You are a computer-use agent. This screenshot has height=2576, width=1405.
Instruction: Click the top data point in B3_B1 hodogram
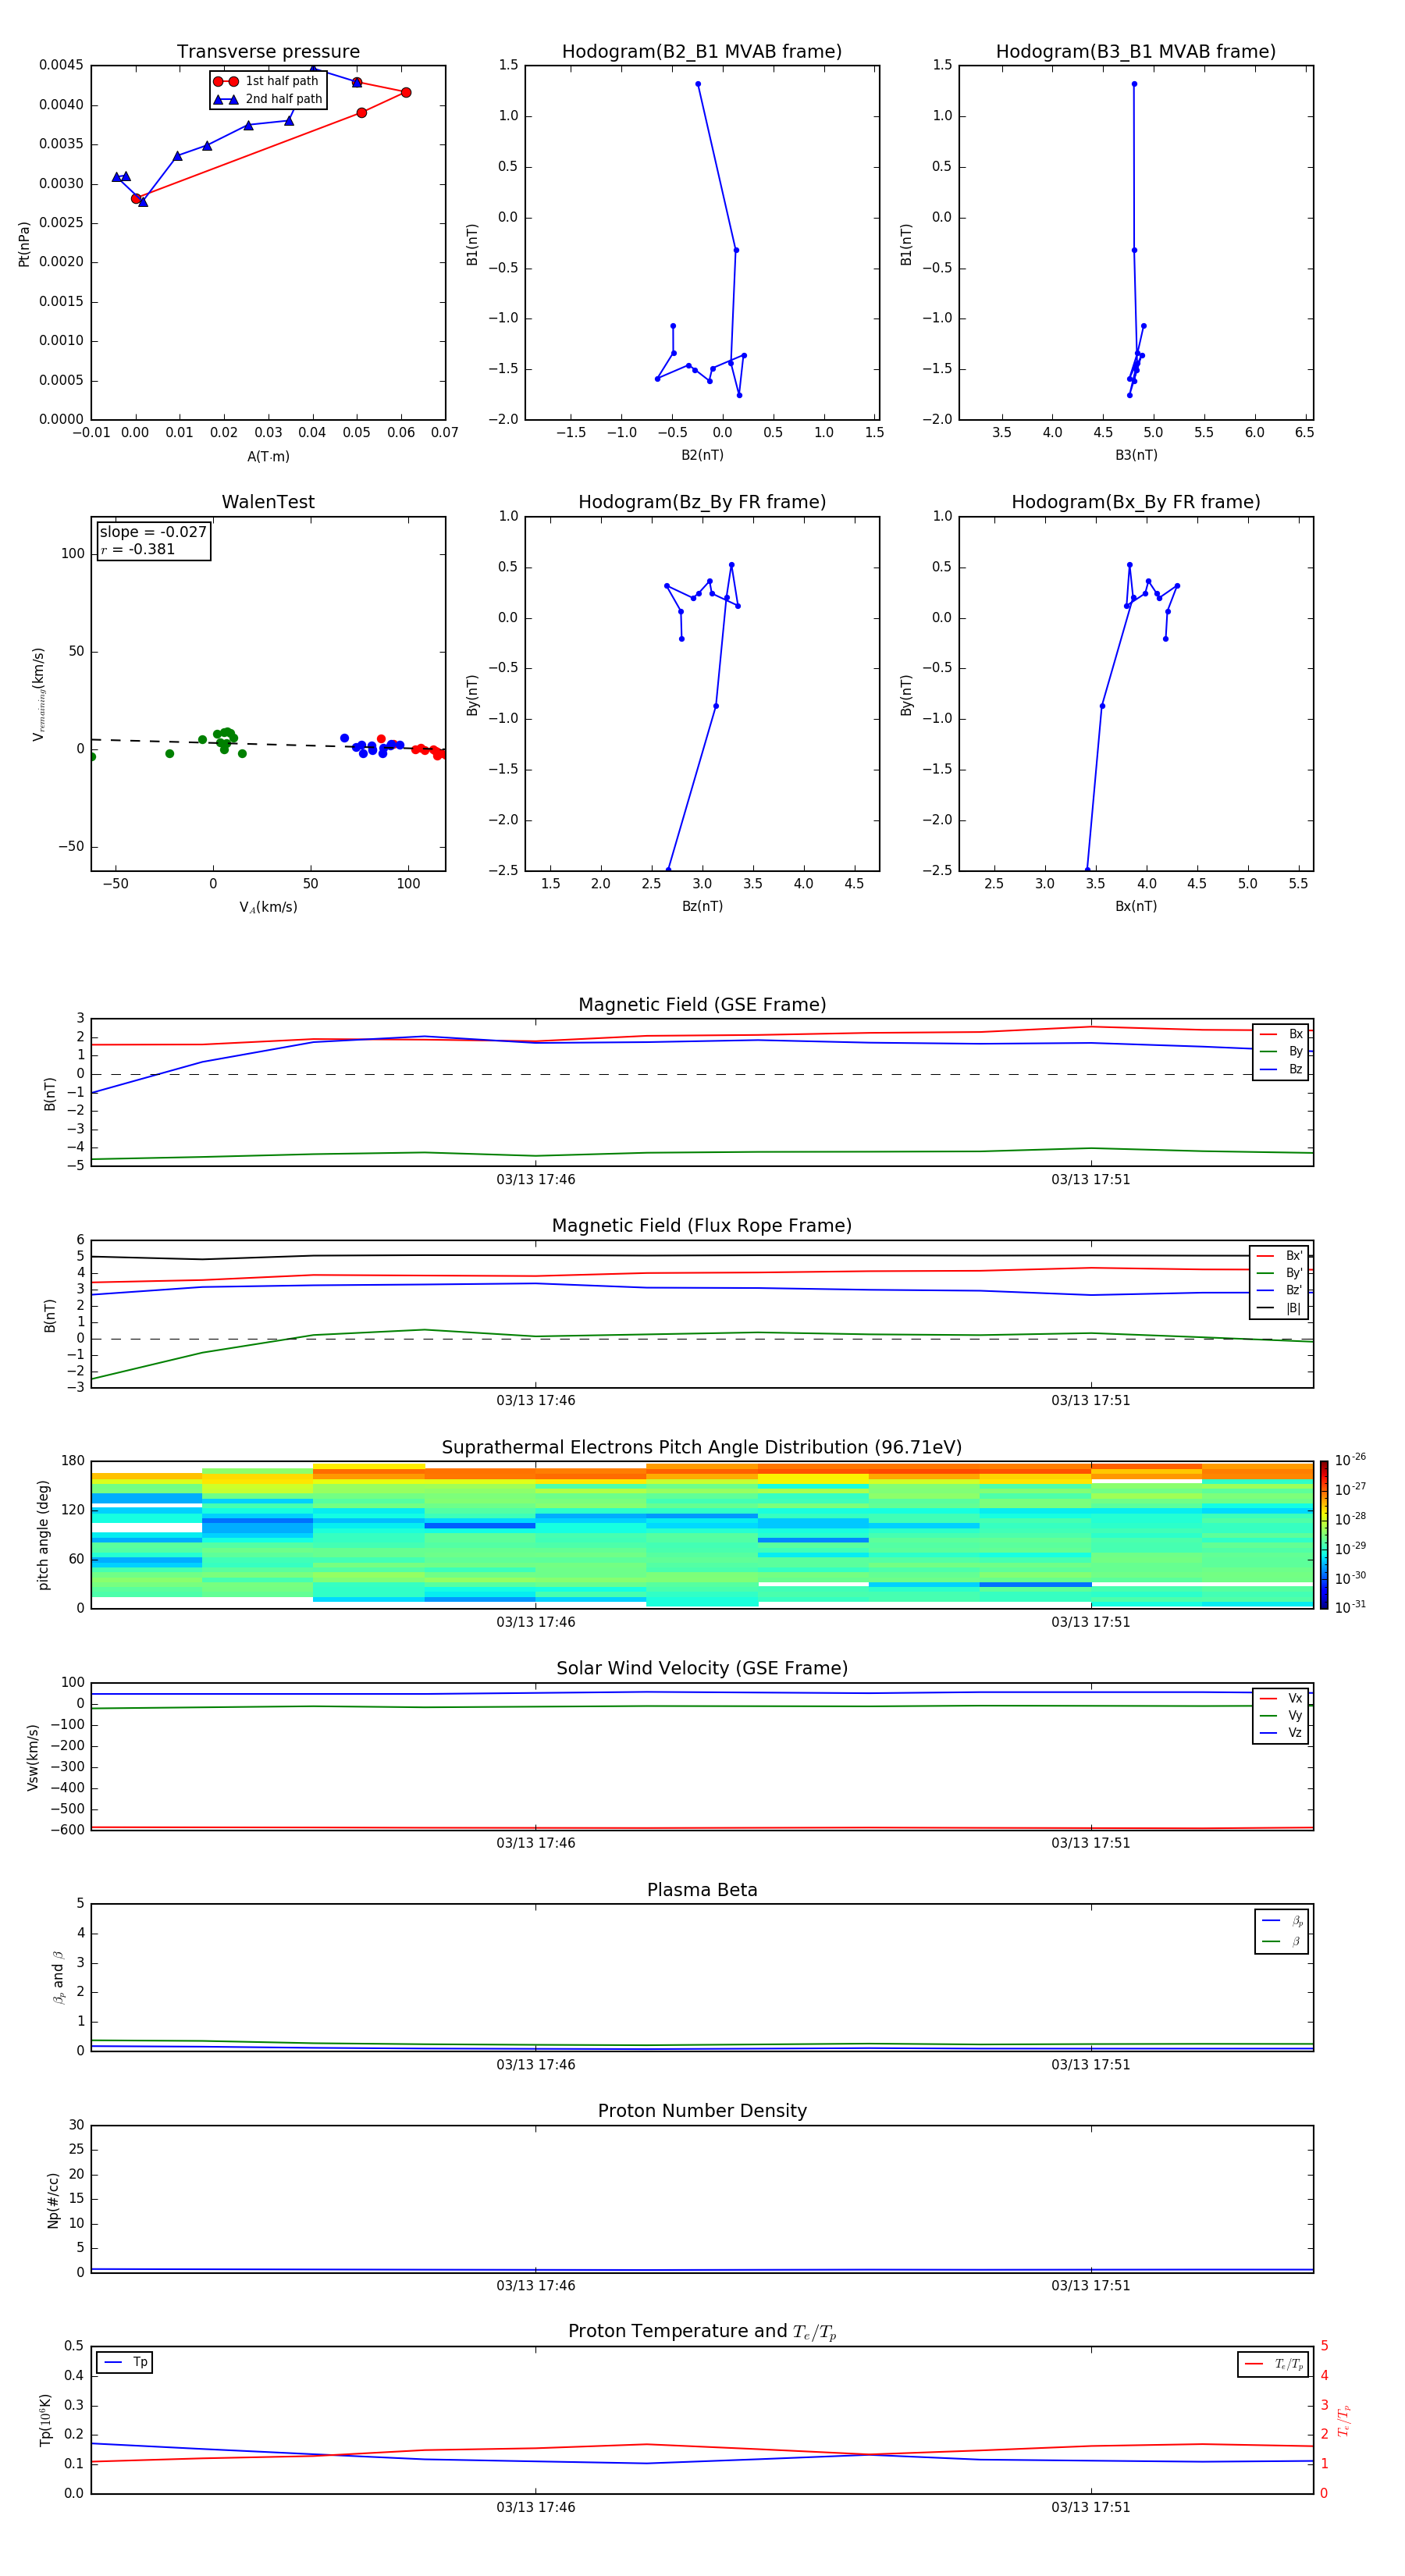click(x=1134, y=84)
